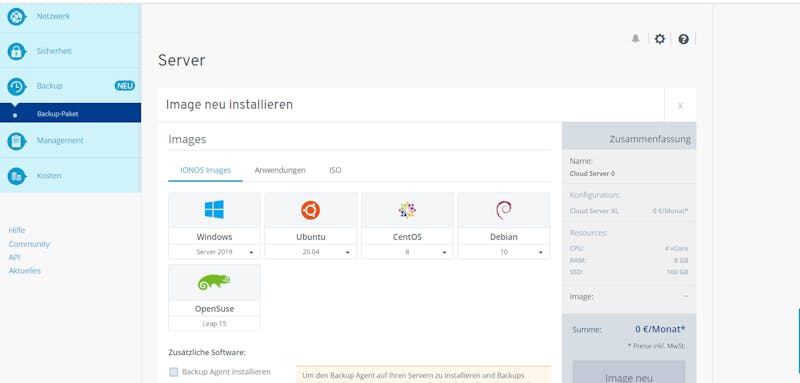Open the Kosten icon in sidebar
Screen dimensions: 800x383
[16, 176]
